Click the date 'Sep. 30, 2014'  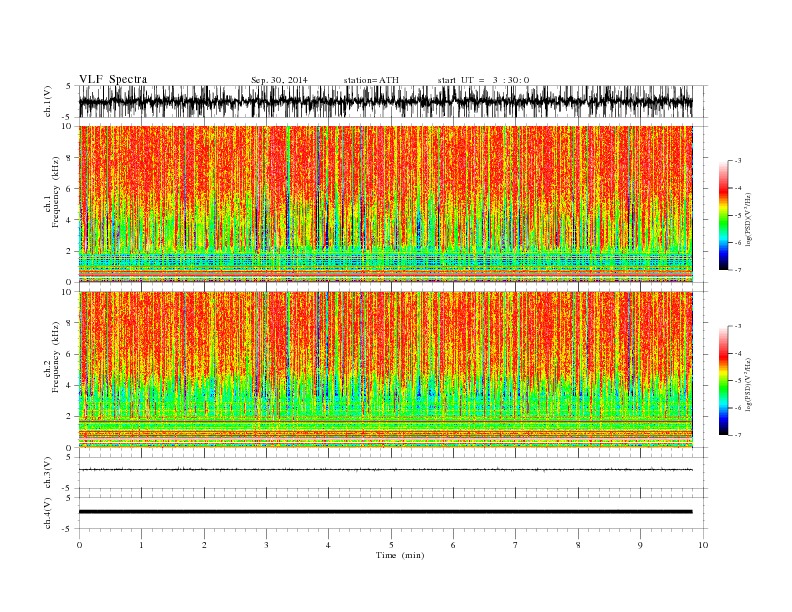(279, 80)
